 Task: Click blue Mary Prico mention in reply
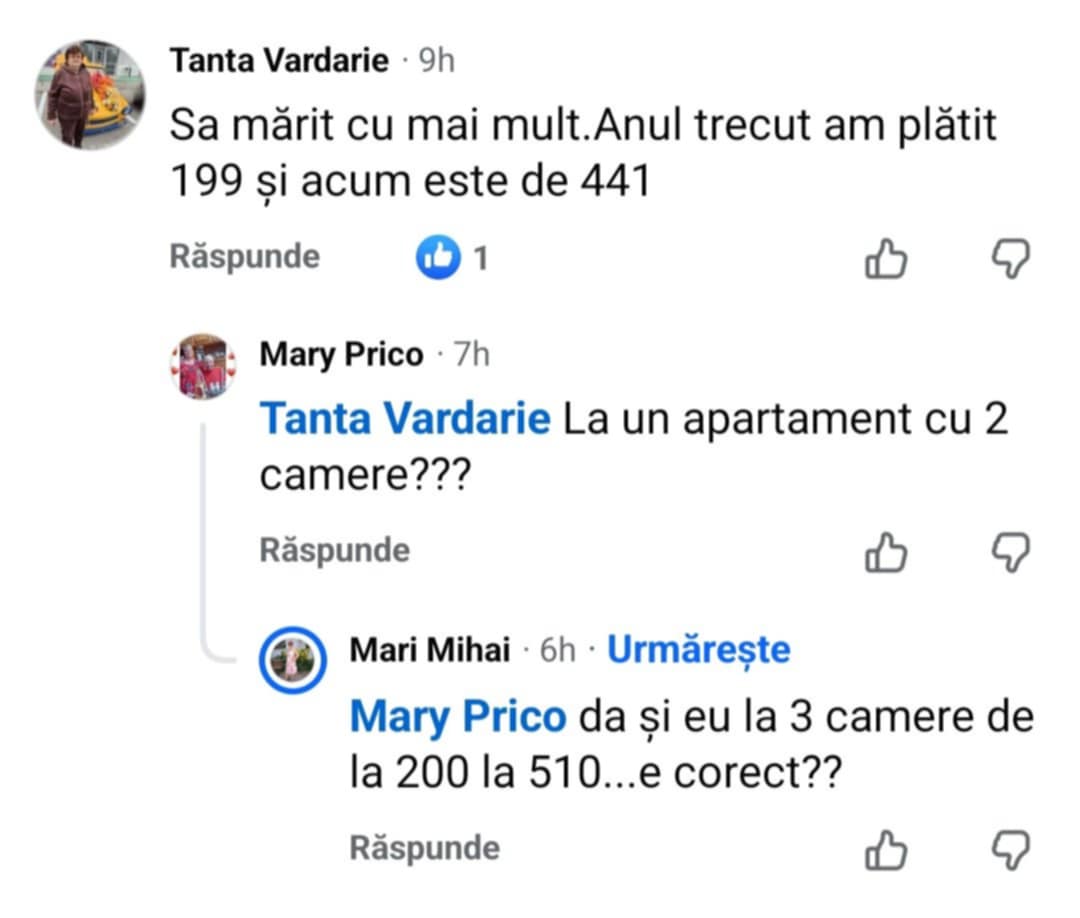(458, 717)
